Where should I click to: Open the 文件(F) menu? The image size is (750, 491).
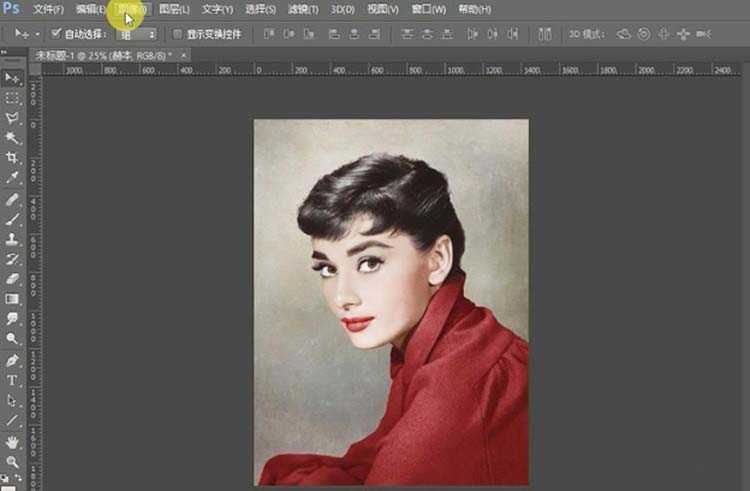[x=48, y=9]
